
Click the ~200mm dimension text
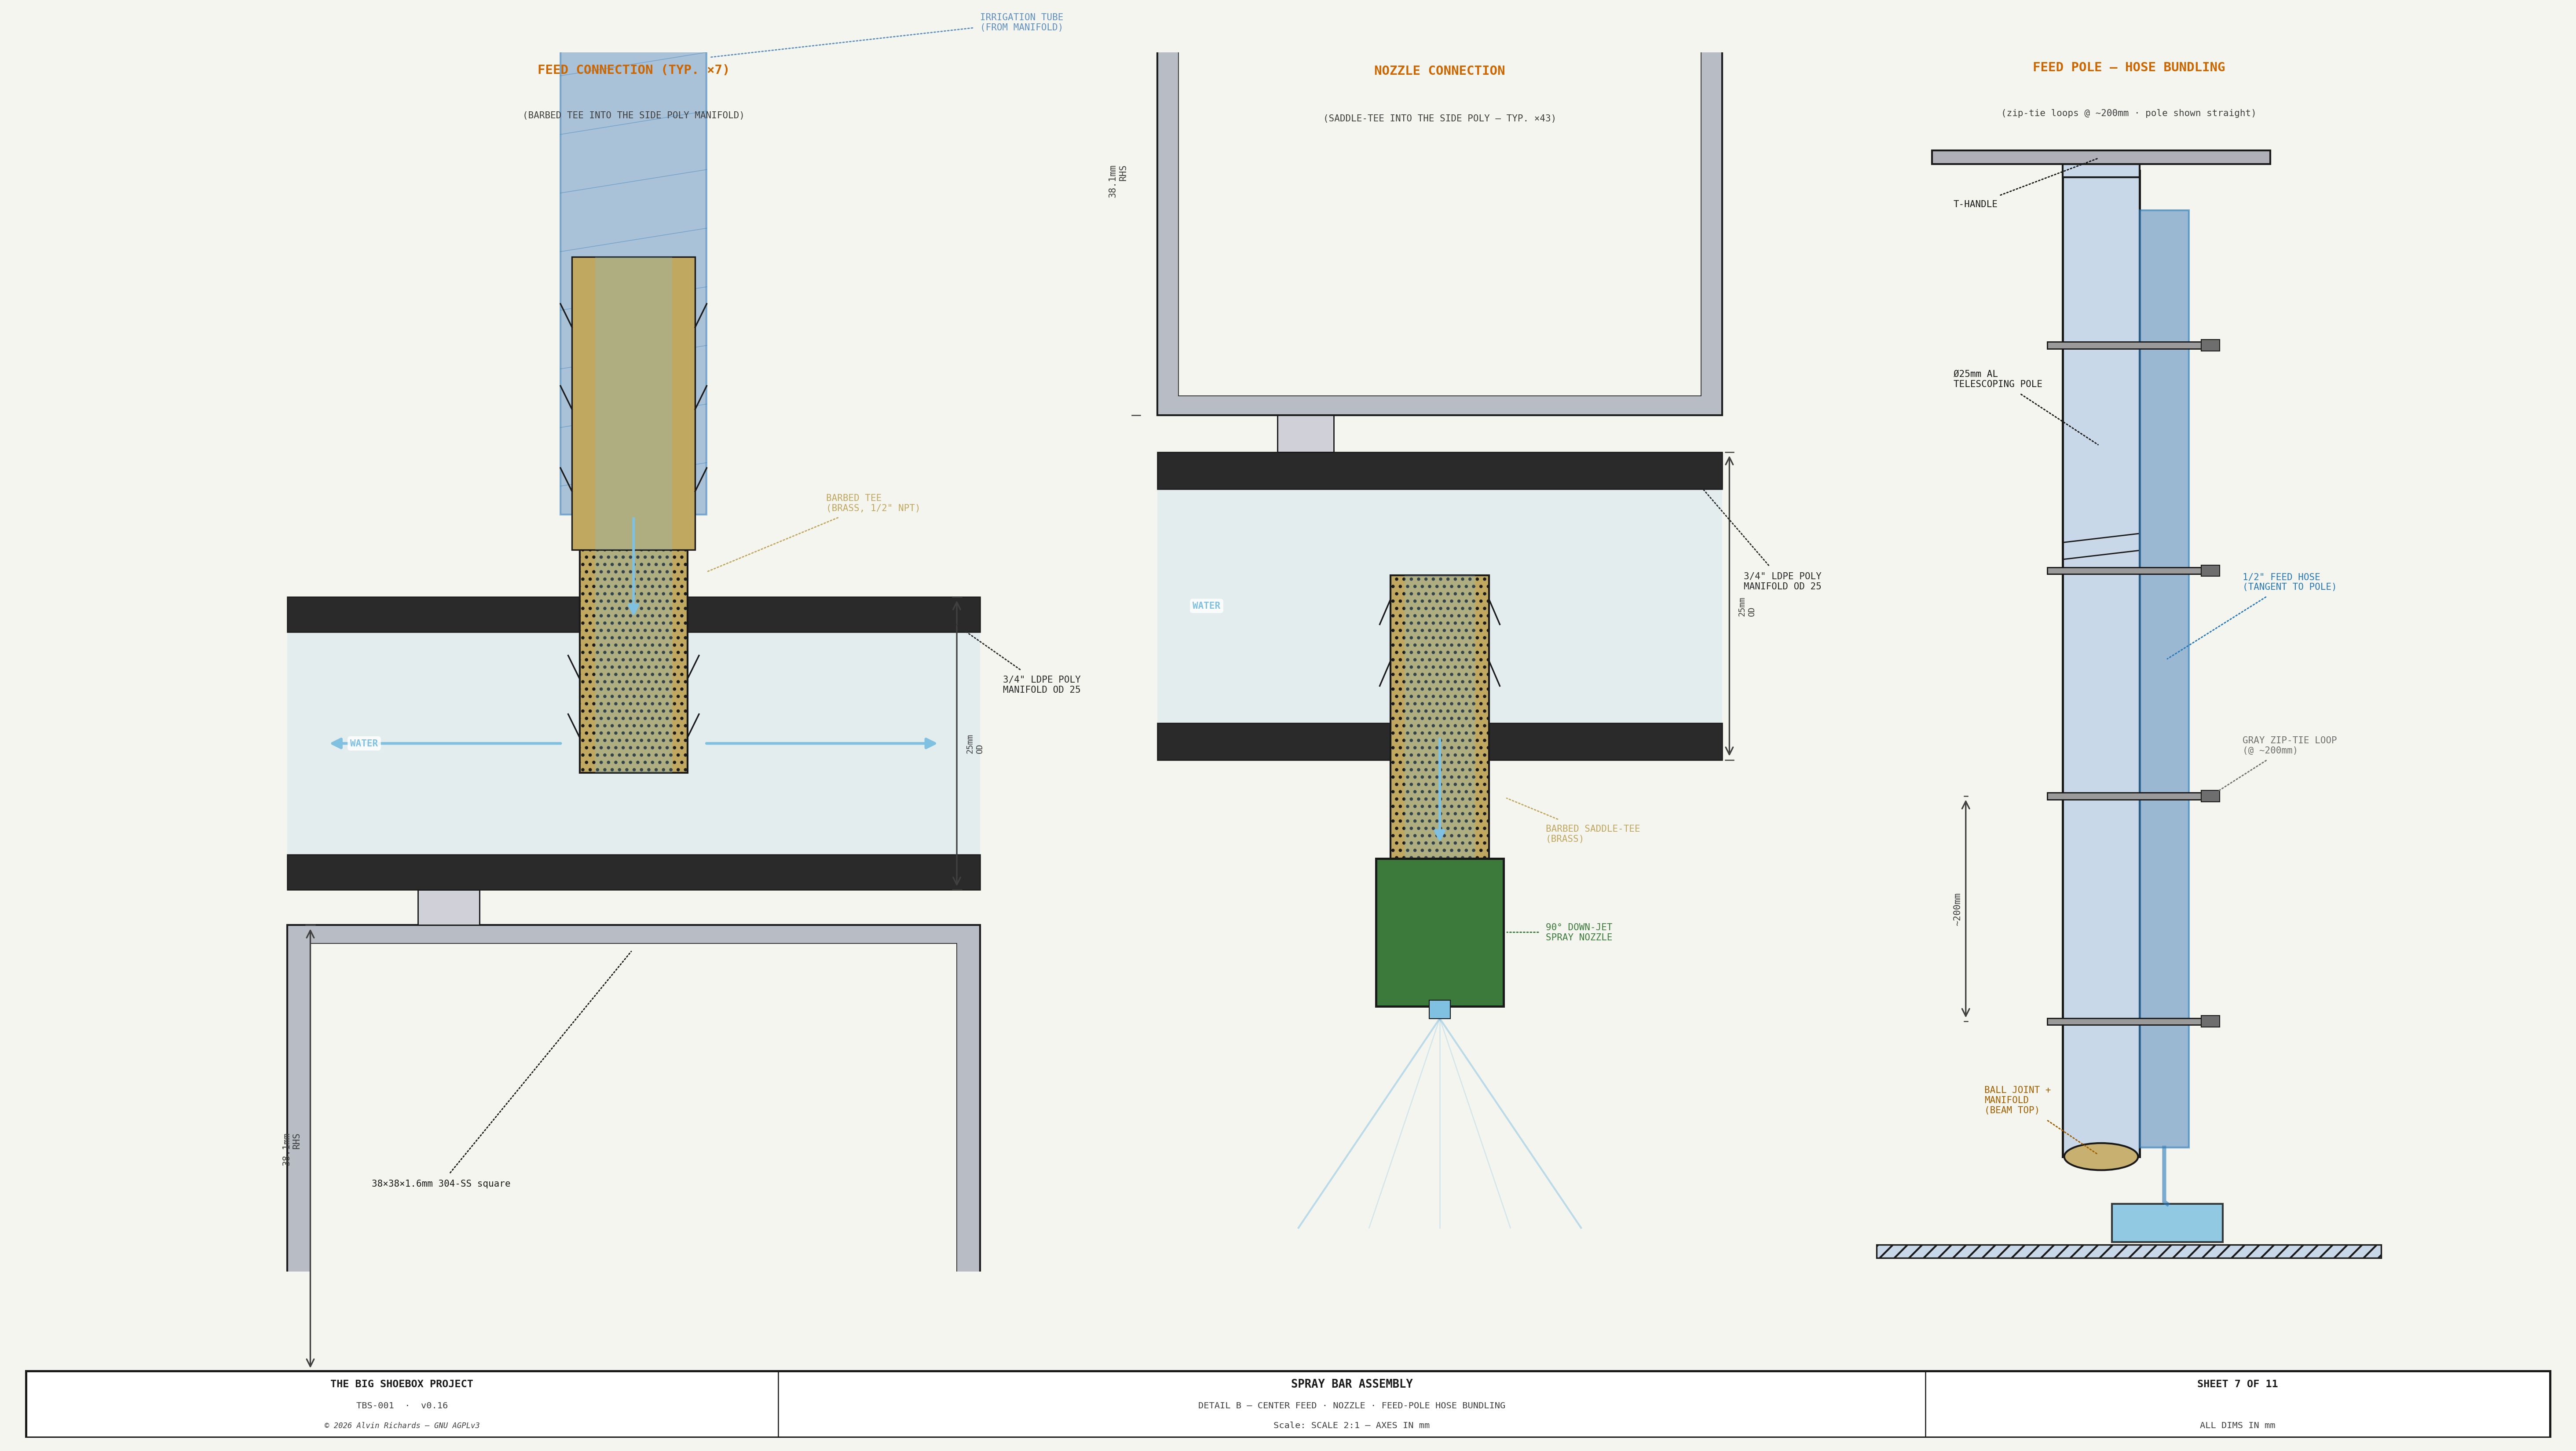(1957, 909)
